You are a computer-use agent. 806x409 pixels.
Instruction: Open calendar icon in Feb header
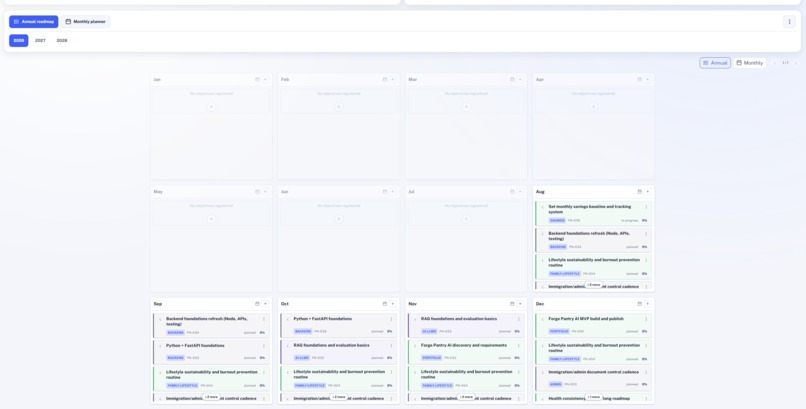[x=384, y=80]
